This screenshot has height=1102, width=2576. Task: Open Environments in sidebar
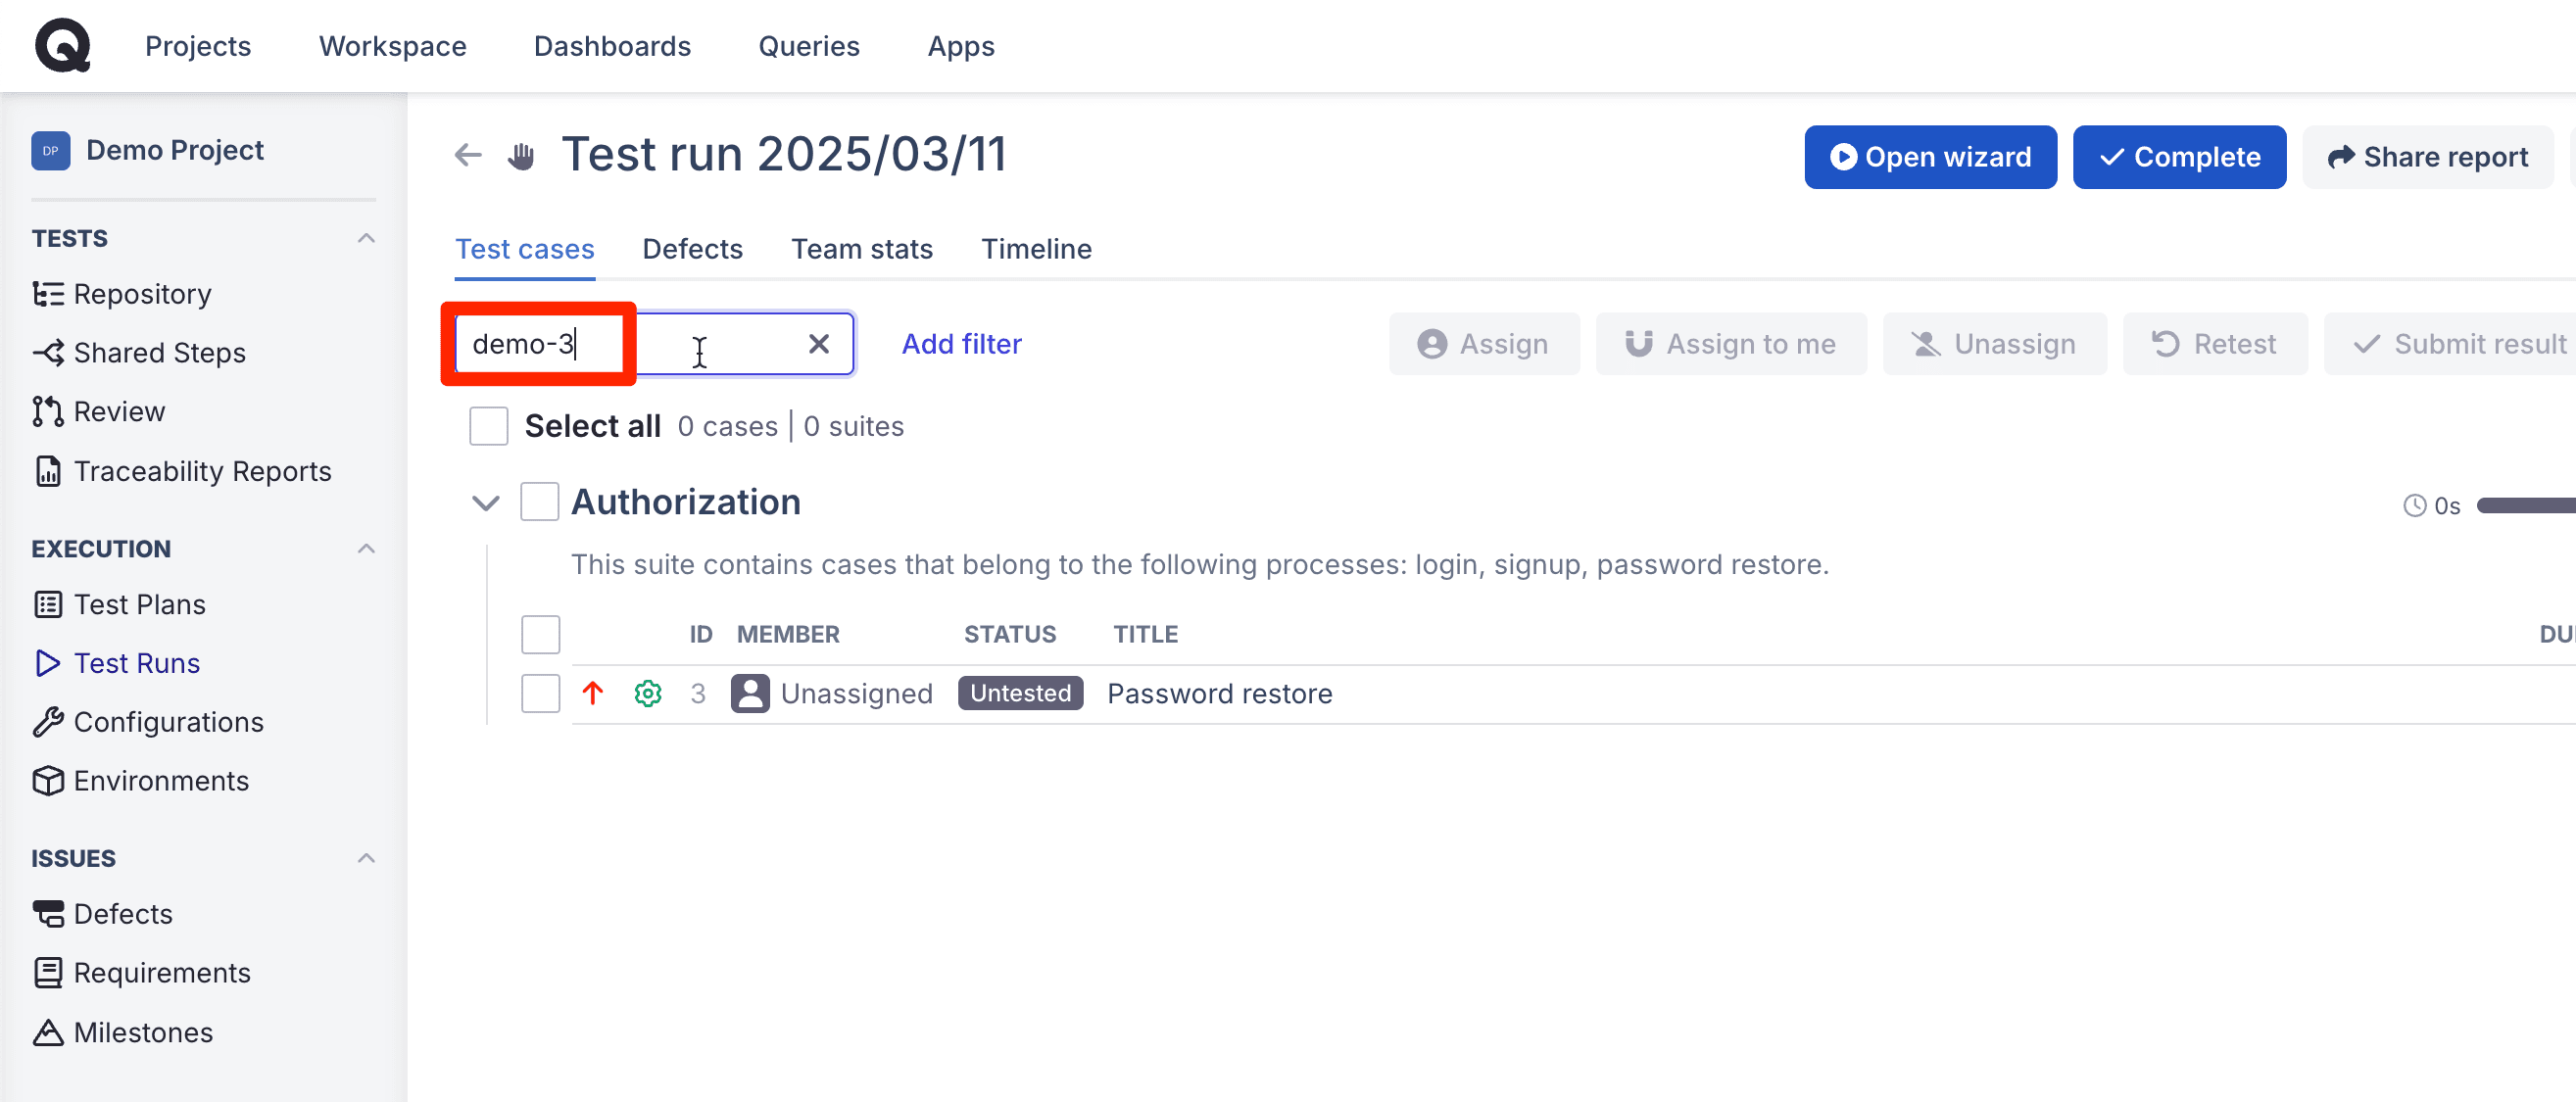pos(140,781)
